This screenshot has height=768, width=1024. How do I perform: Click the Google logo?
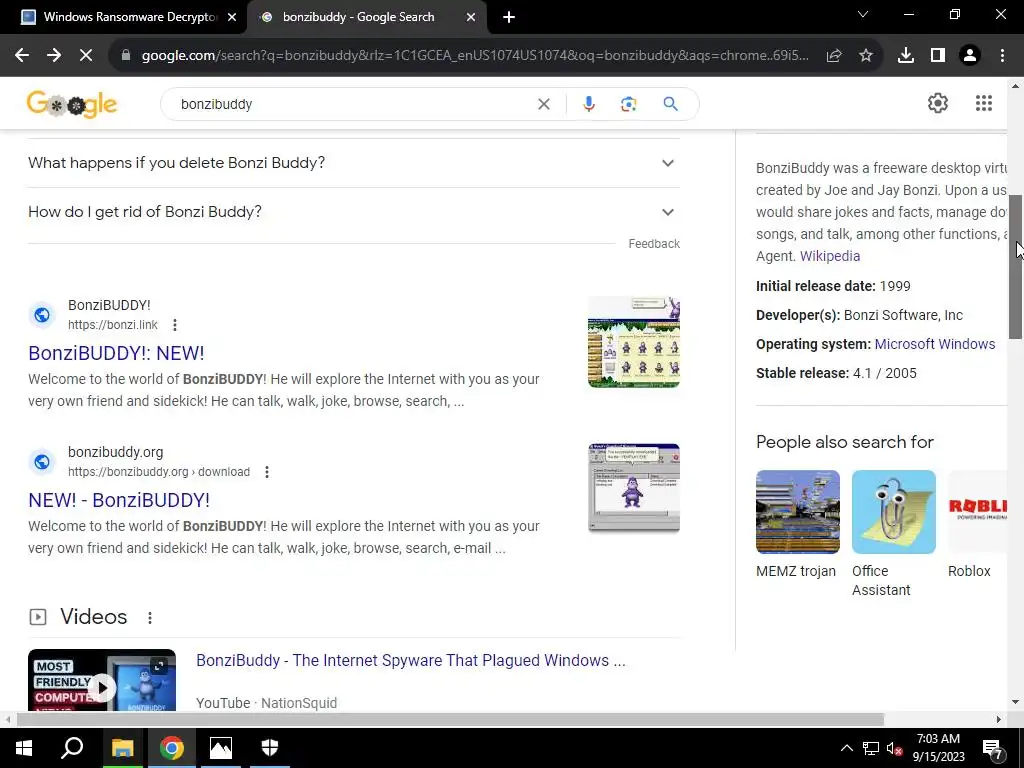pos(72,104)
